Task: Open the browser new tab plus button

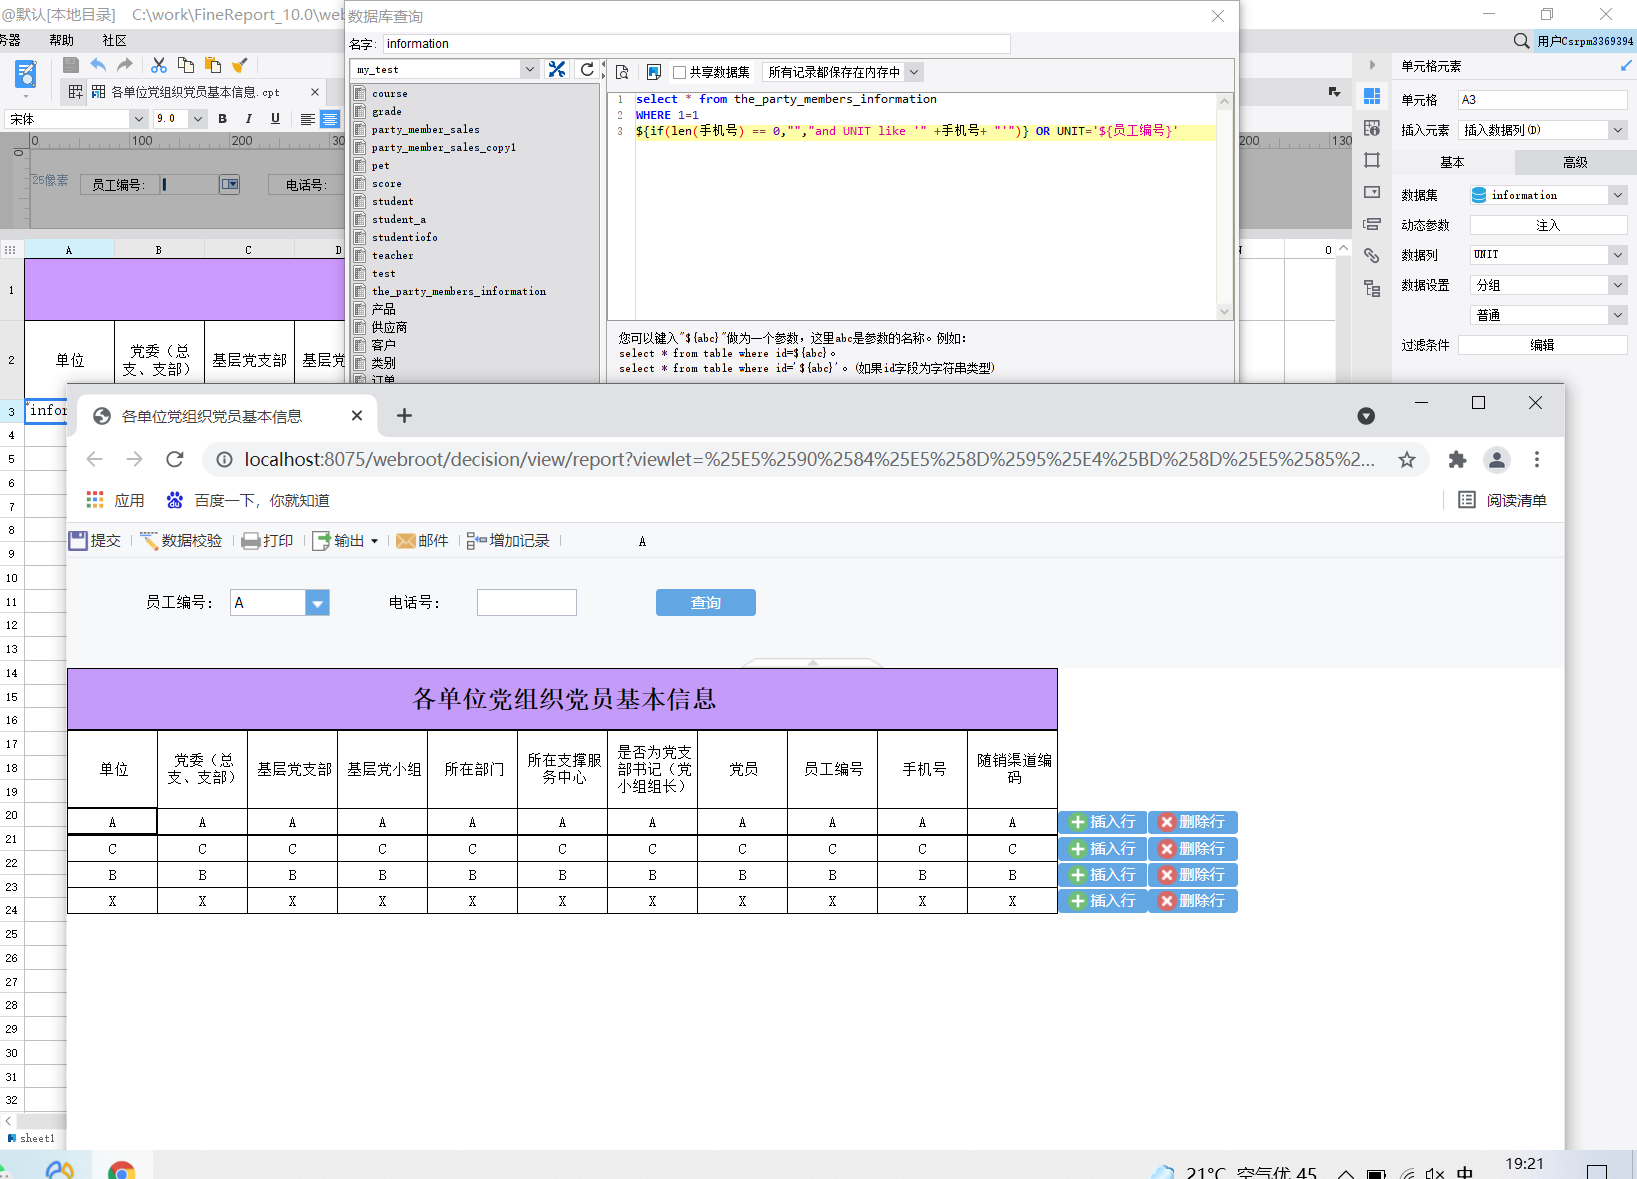Action: point(404,415)
